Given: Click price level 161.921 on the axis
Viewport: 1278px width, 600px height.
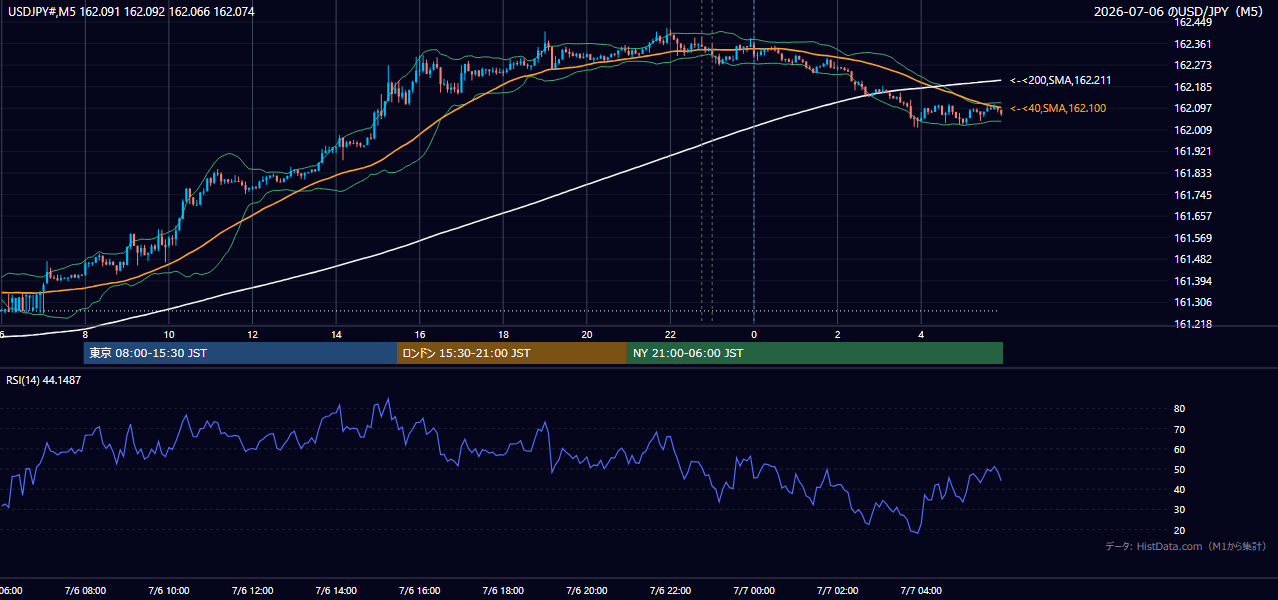Looking at the screenshot, I should (x=1193, y=152).
